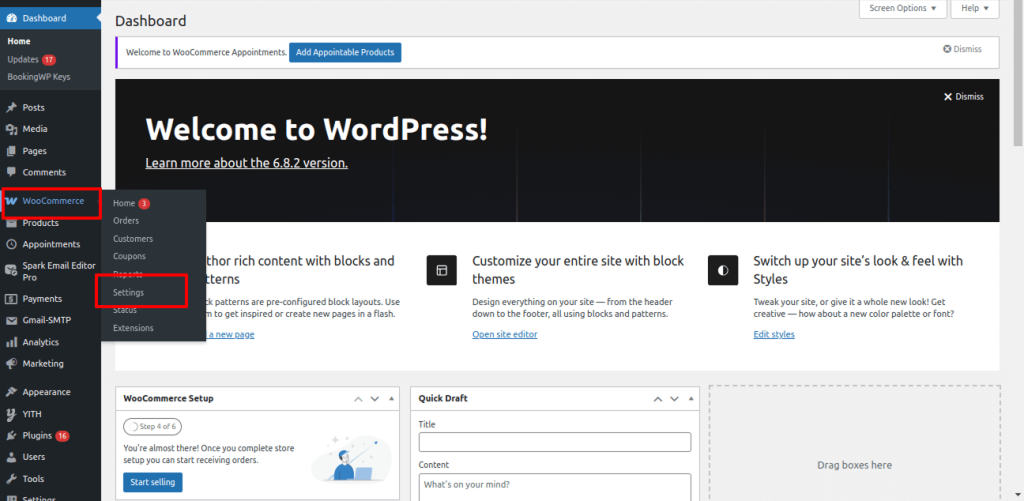Image resolution: width=1024 pixels, height=501 pixels.
Task: Click the Tools wrench icon
Action: point(11,479)
